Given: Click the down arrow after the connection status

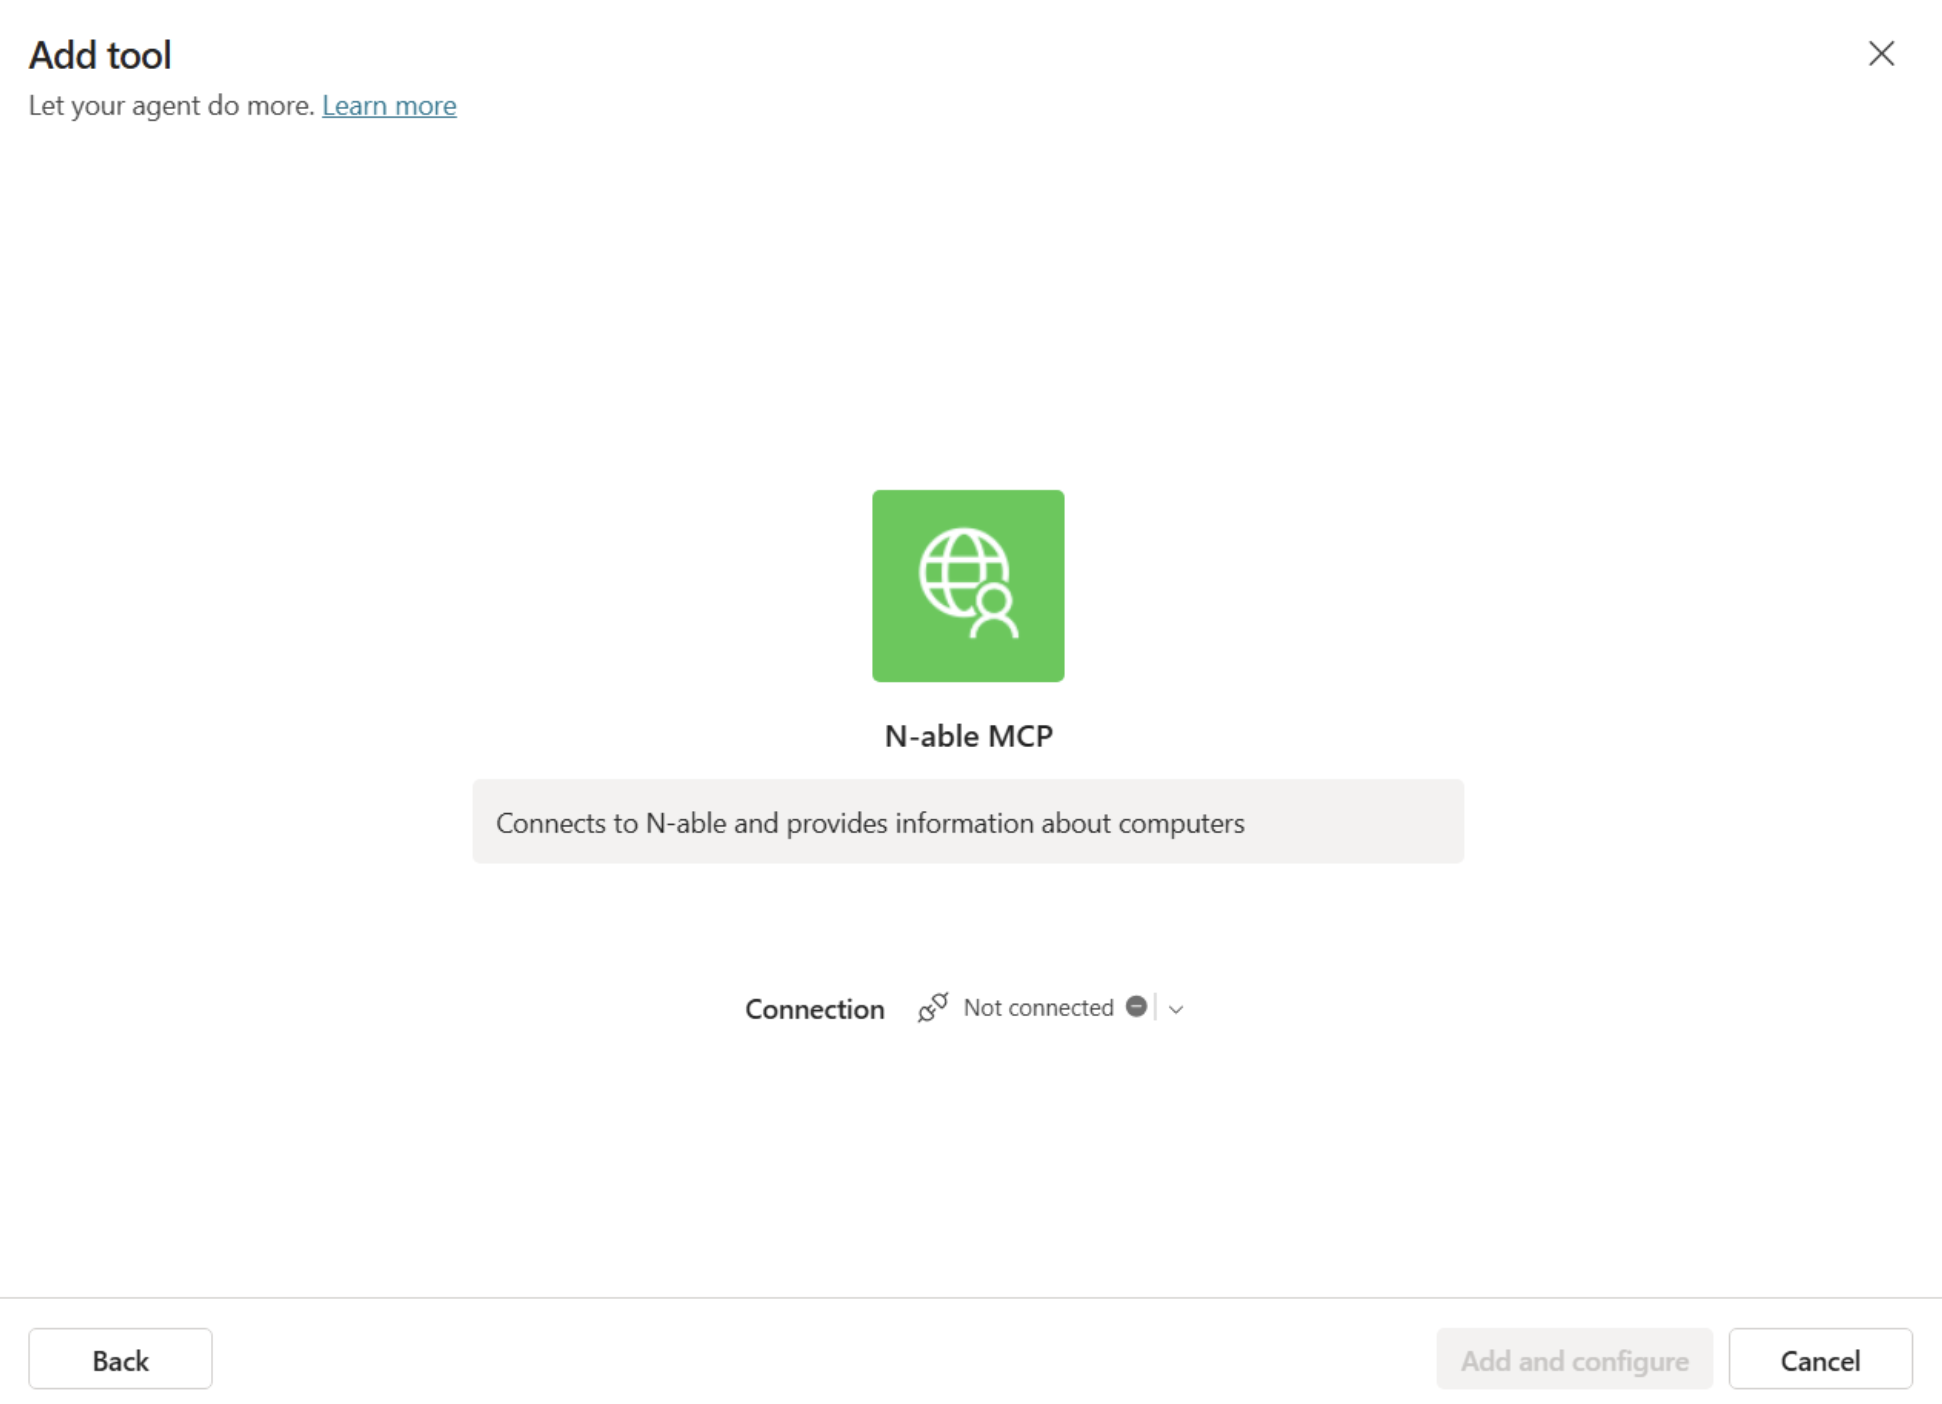Looking at the screenshot, I should pos(1176,1010).
